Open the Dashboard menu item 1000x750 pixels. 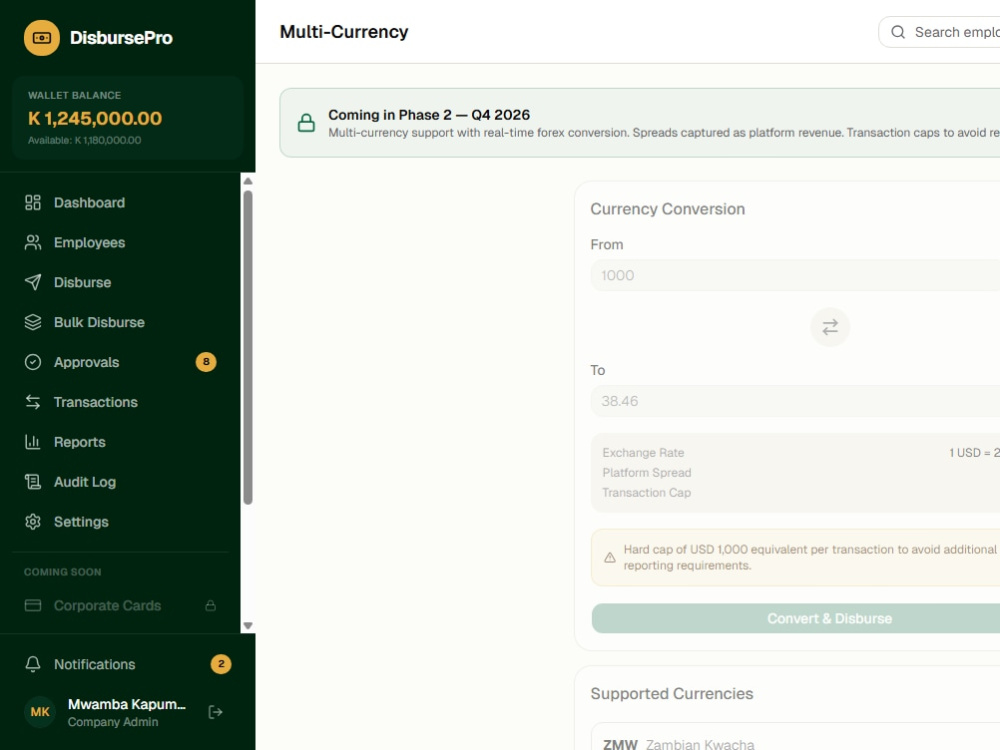tap(121, 203)
